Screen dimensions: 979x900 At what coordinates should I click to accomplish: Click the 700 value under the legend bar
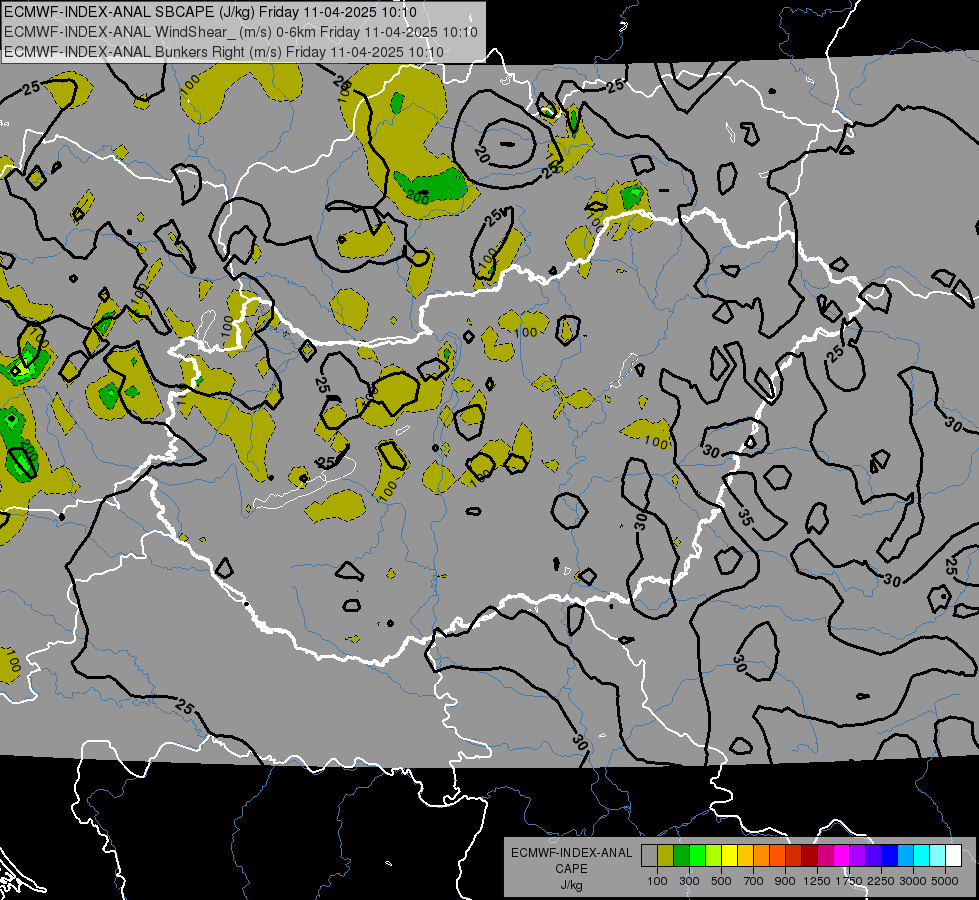pos(754,881)
